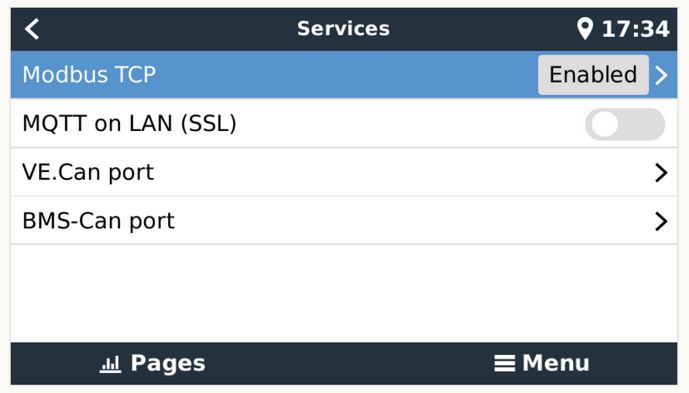Click the Pages bar-chart icon
The width and height of the screenshot is (689, 393).
(x=110, y=364)
